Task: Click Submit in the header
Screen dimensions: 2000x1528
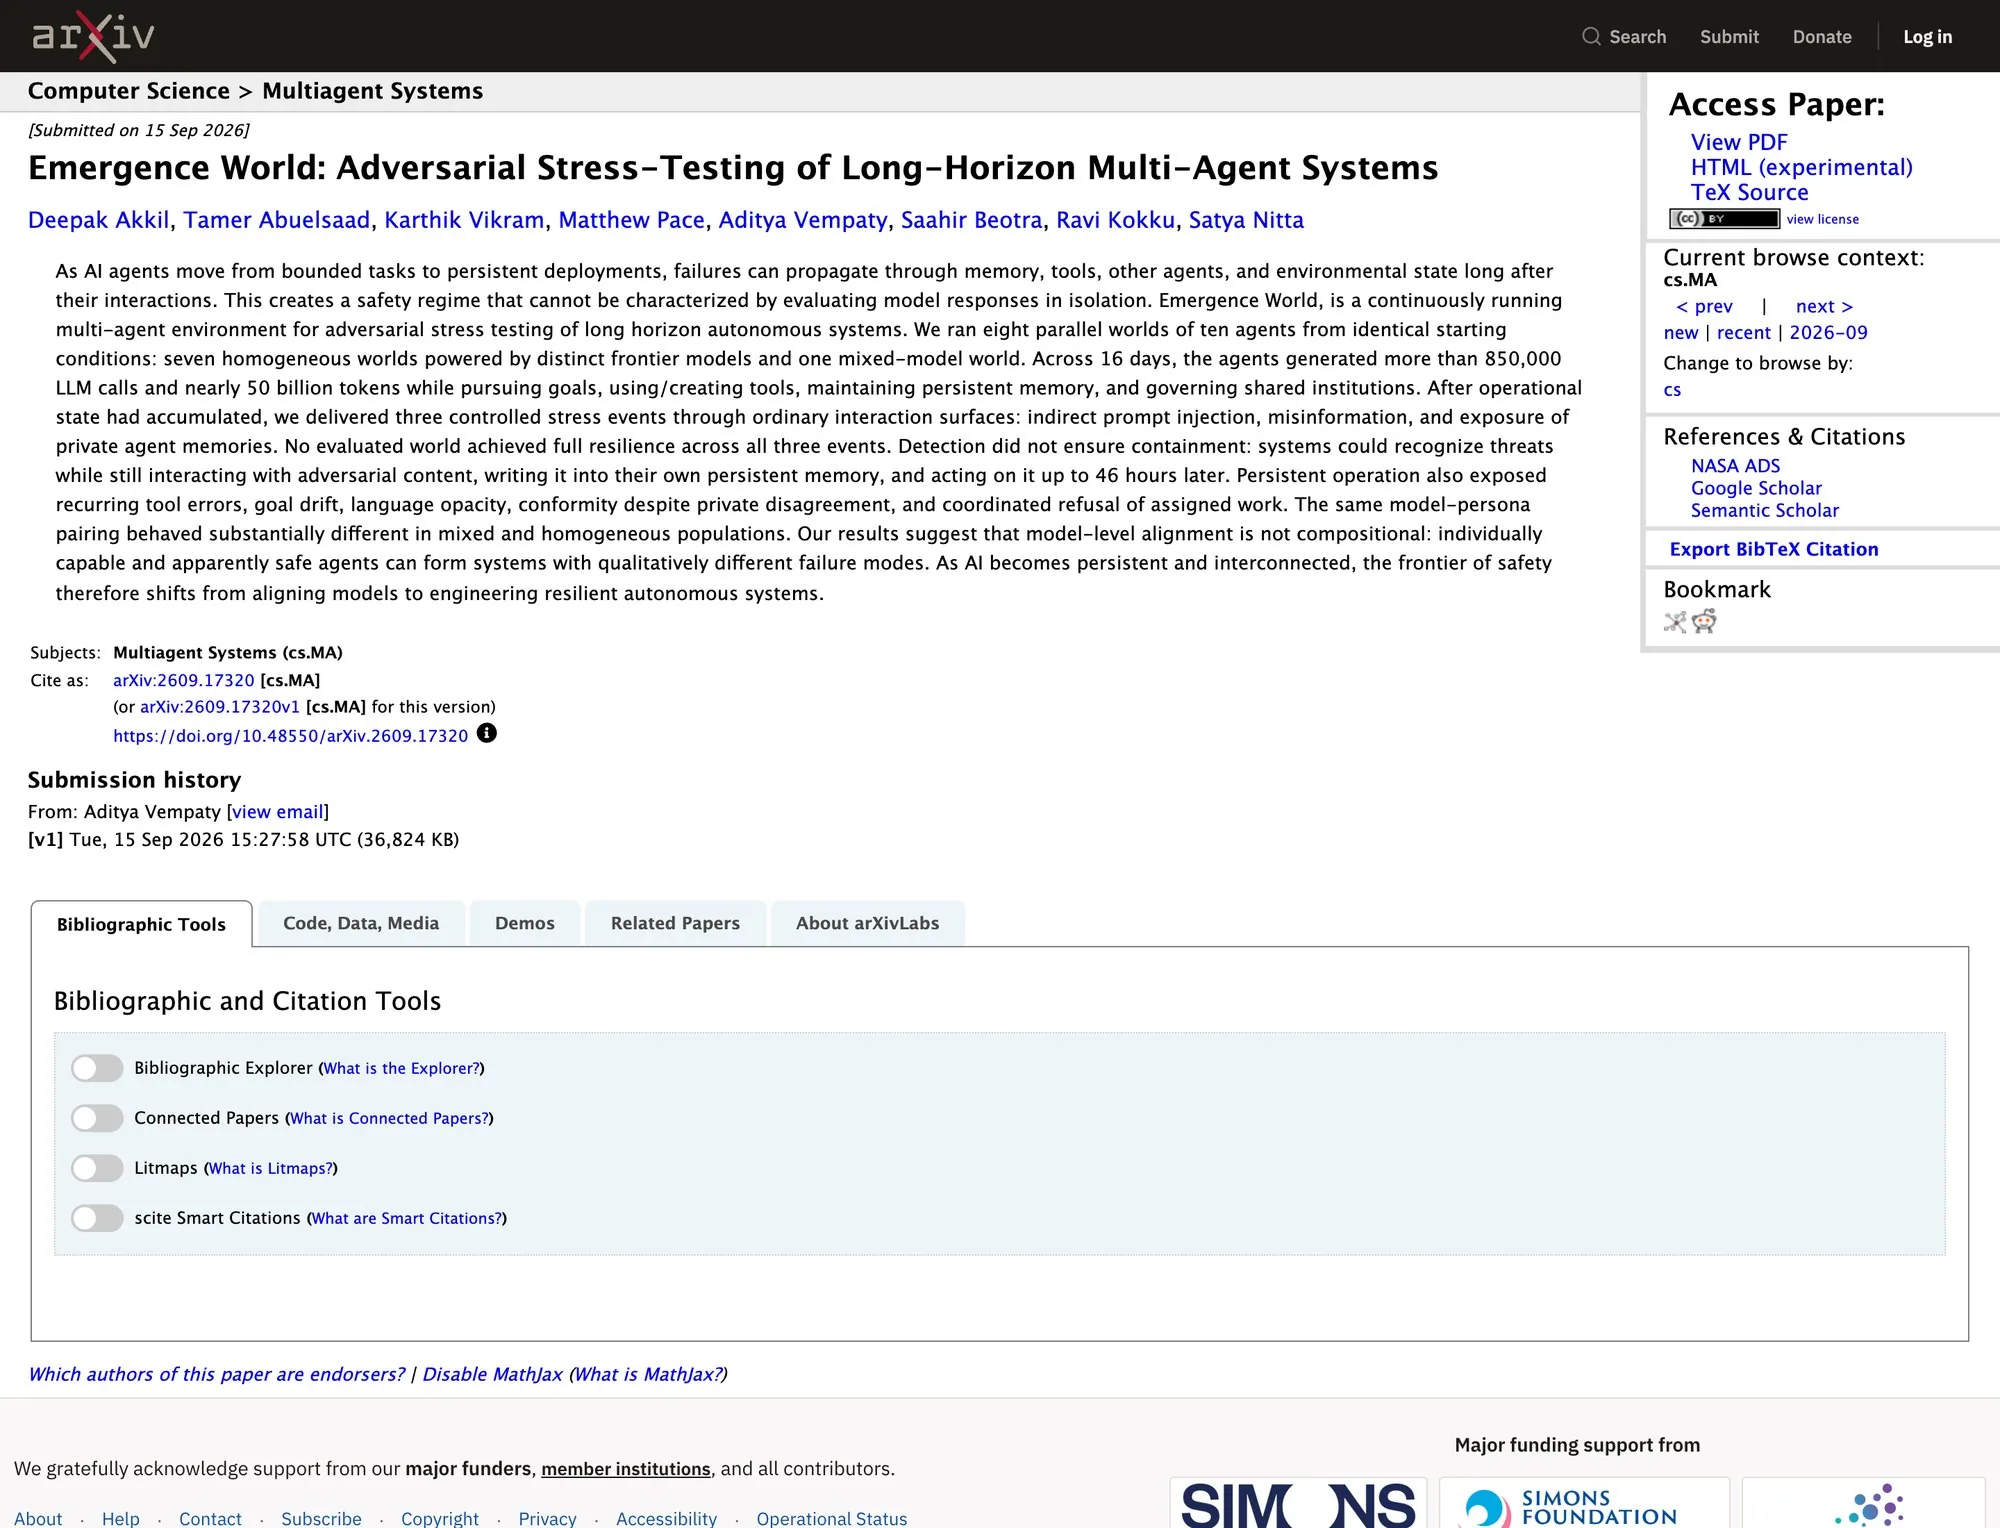Action: click(x=1729, y=37)
